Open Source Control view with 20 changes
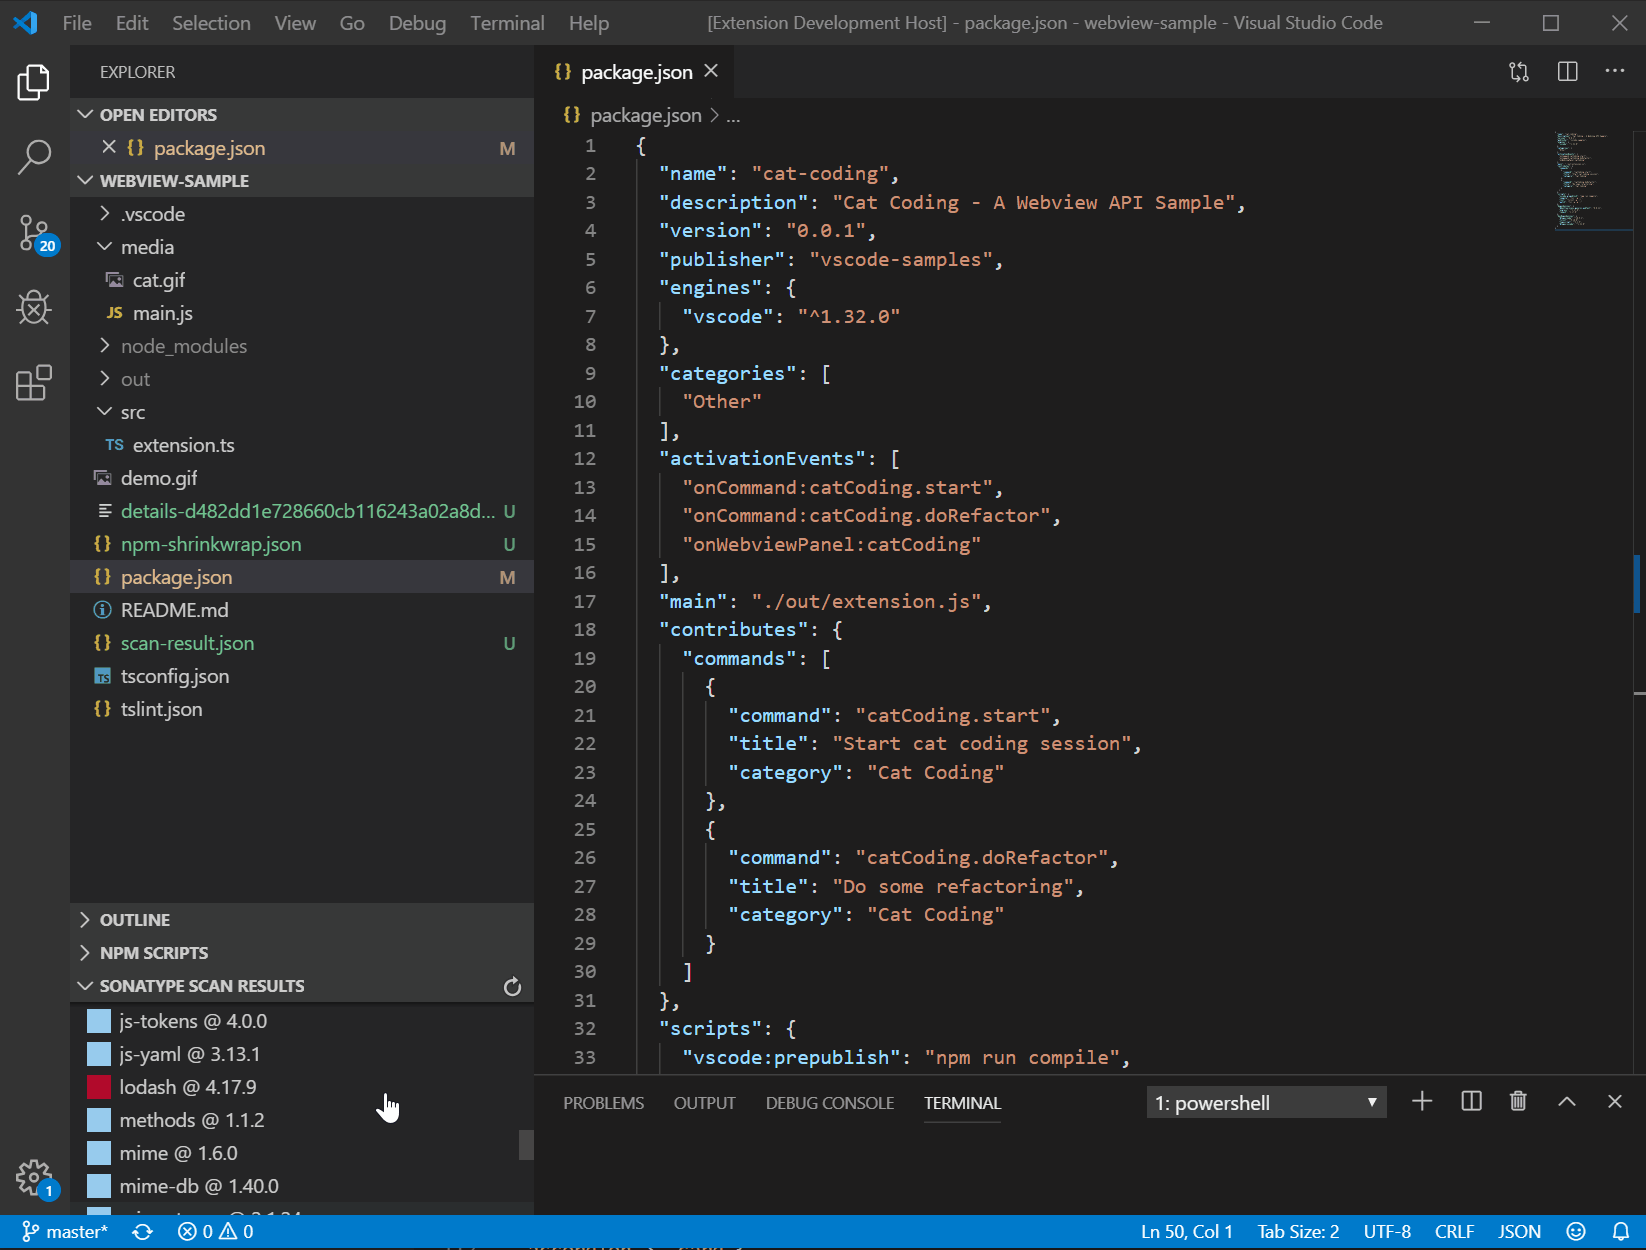This screenshot has width=1646, height=1250. pyautogui.click(x=34, y=233)
